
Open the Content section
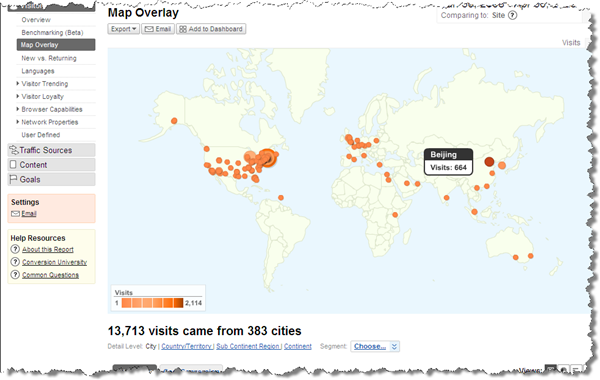(51, 165)
